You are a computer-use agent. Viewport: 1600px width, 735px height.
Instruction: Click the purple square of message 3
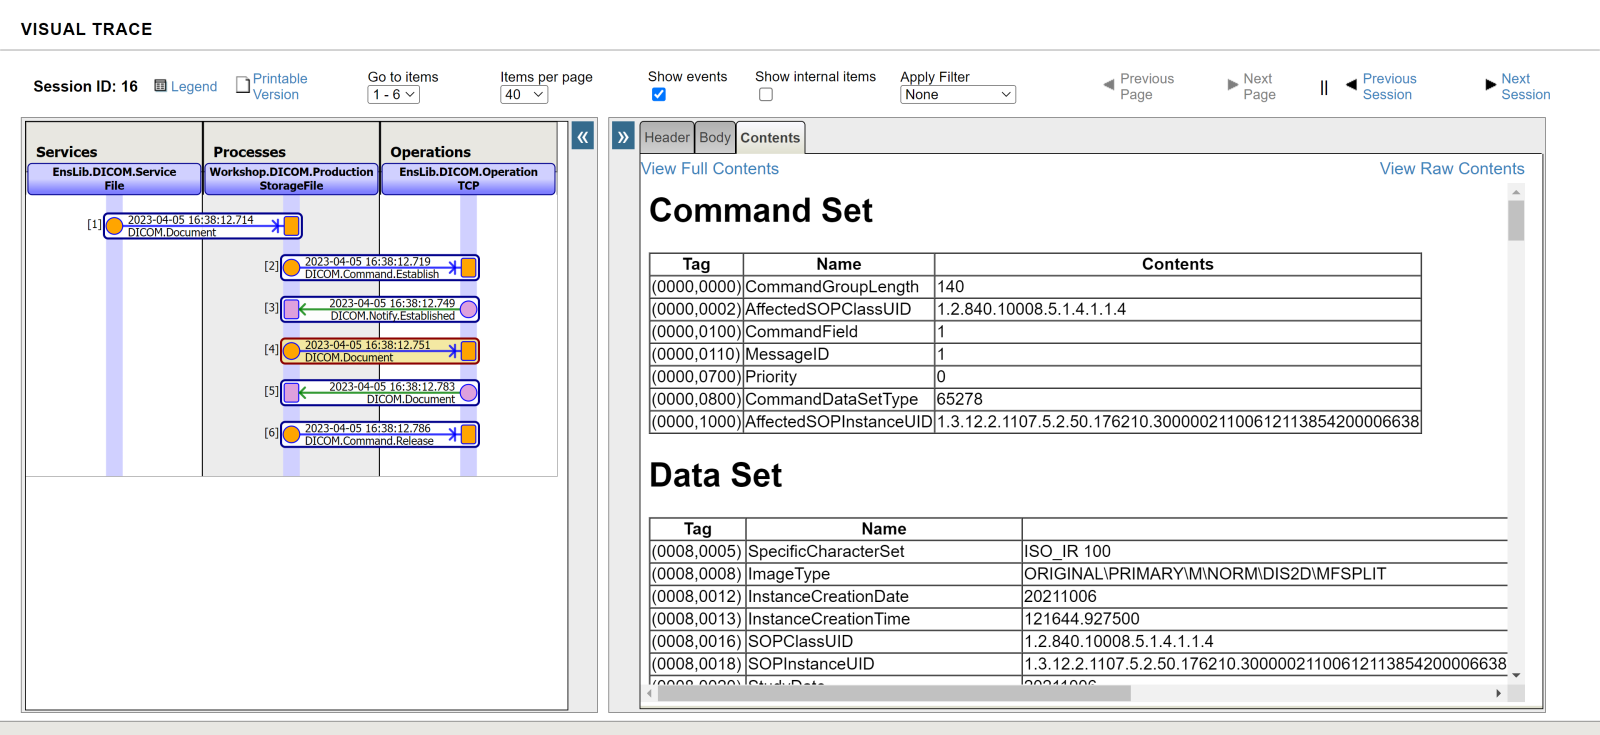pos(291,310)
